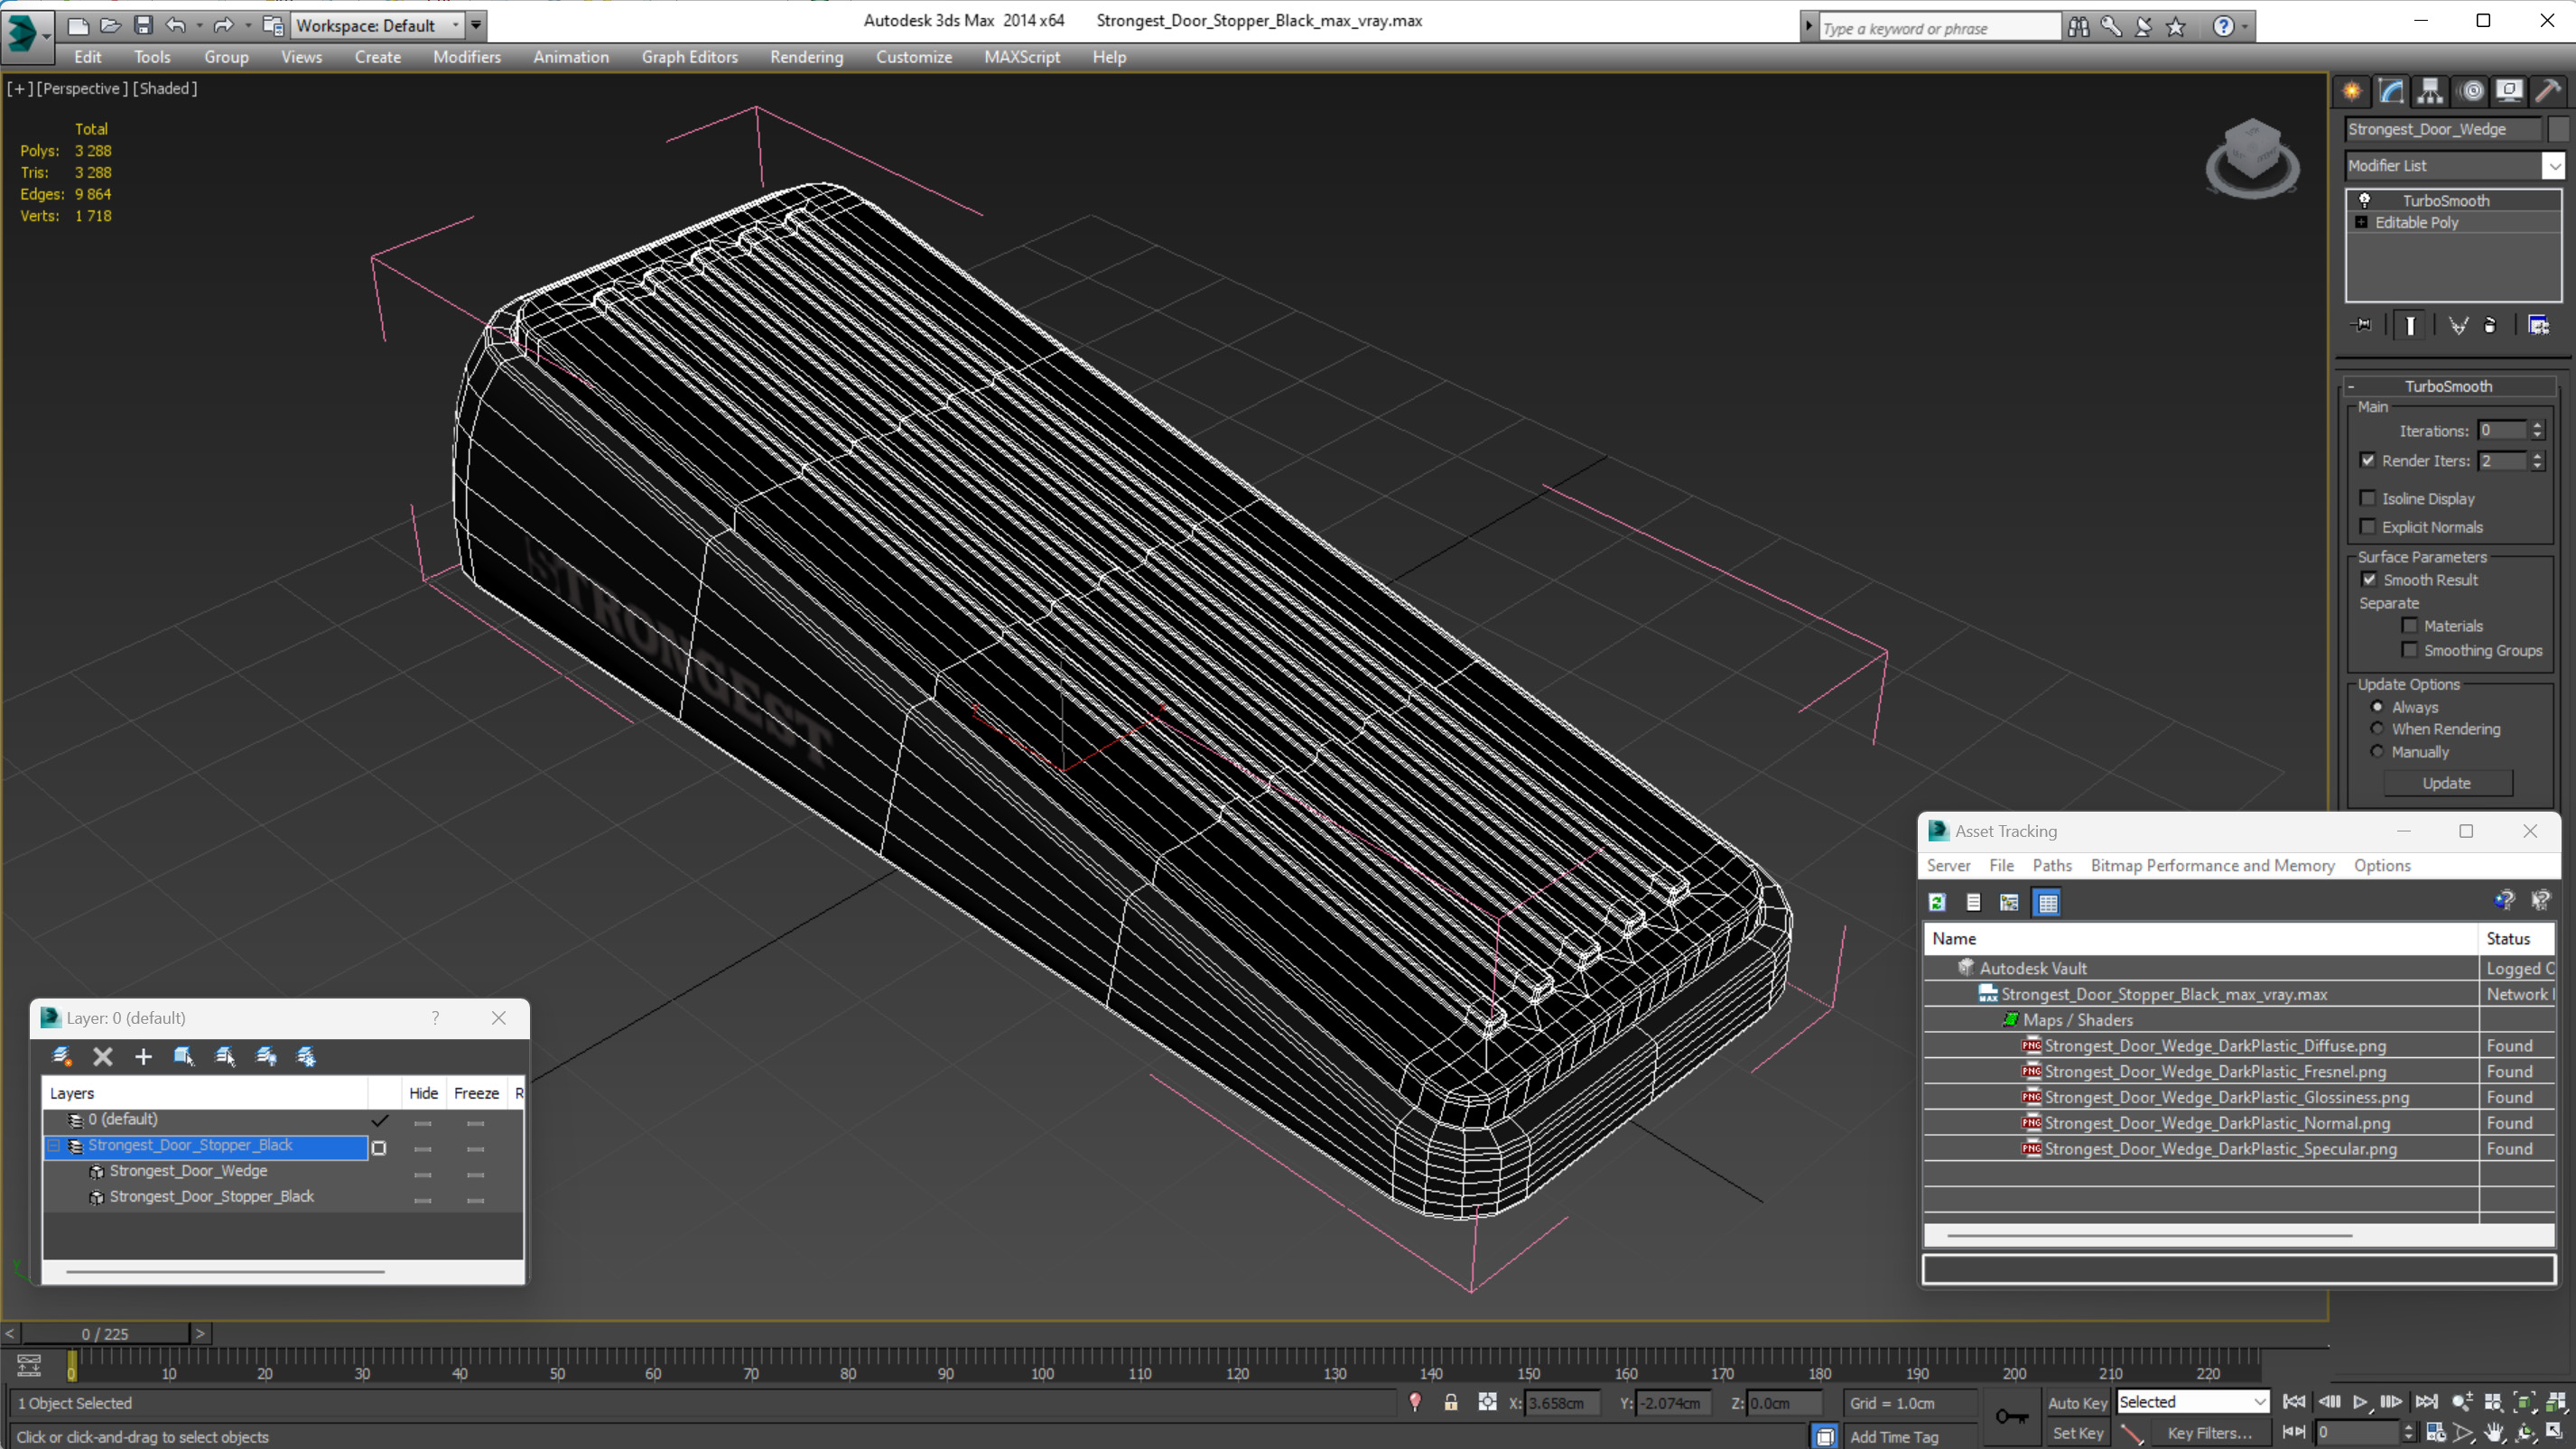Click Key Filters button
This screenshot has width=2576, height=1449.
[x=2209, y=1433]
